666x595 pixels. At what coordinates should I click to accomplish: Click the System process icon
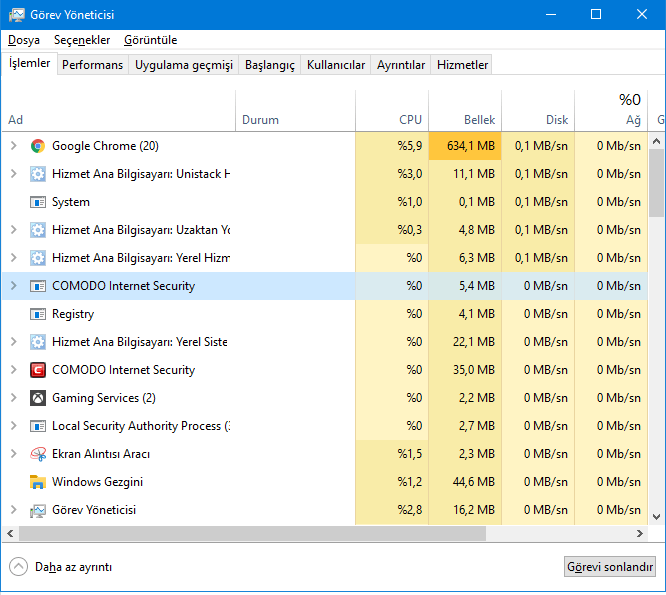38,202
